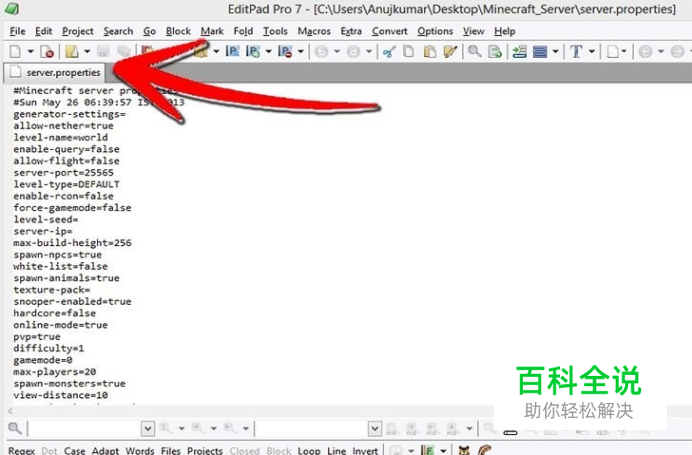The width and height of the screenshot is (692, 455).
Task: Click the Open file folder icon
Action: tap(71, 52)
